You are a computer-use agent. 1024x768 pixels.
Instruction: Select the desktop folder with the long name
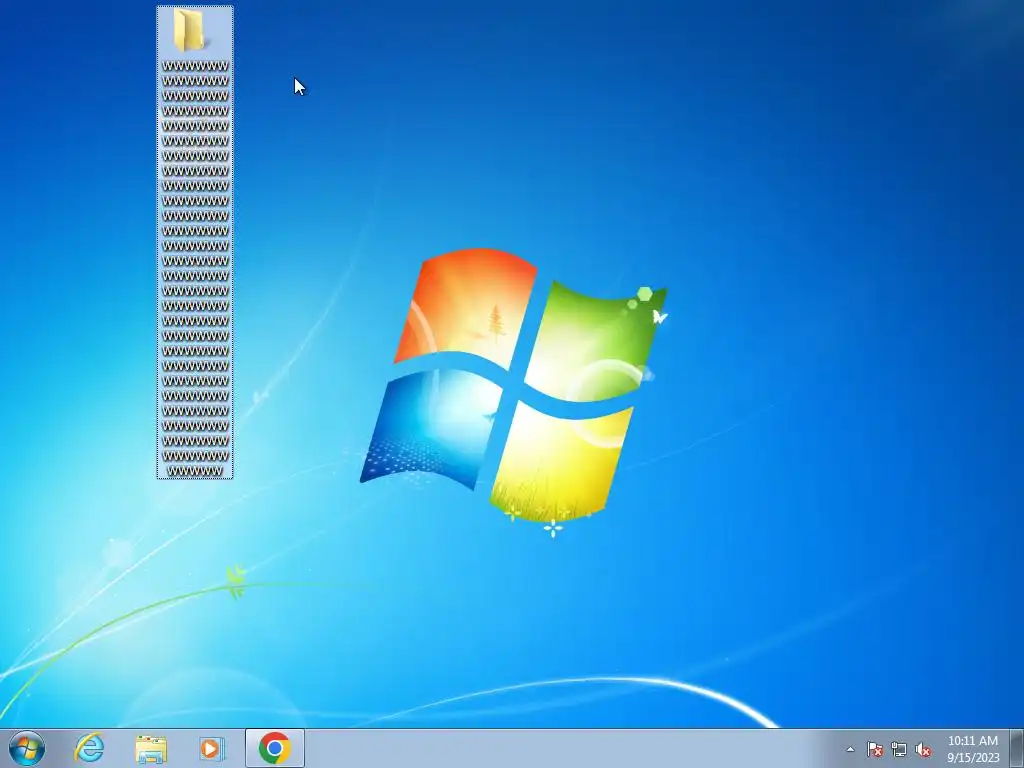pos(195,242)
